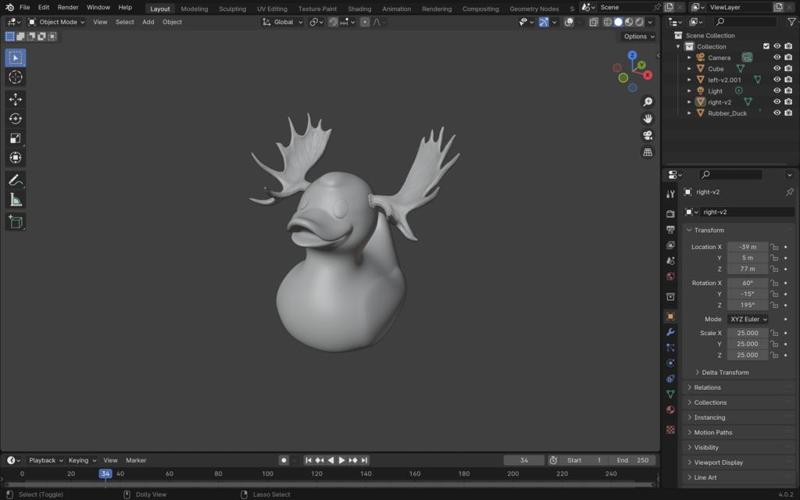Switch perspective/orthographic grid icon
The image size is (800, 500).
(x=647, y=152)
